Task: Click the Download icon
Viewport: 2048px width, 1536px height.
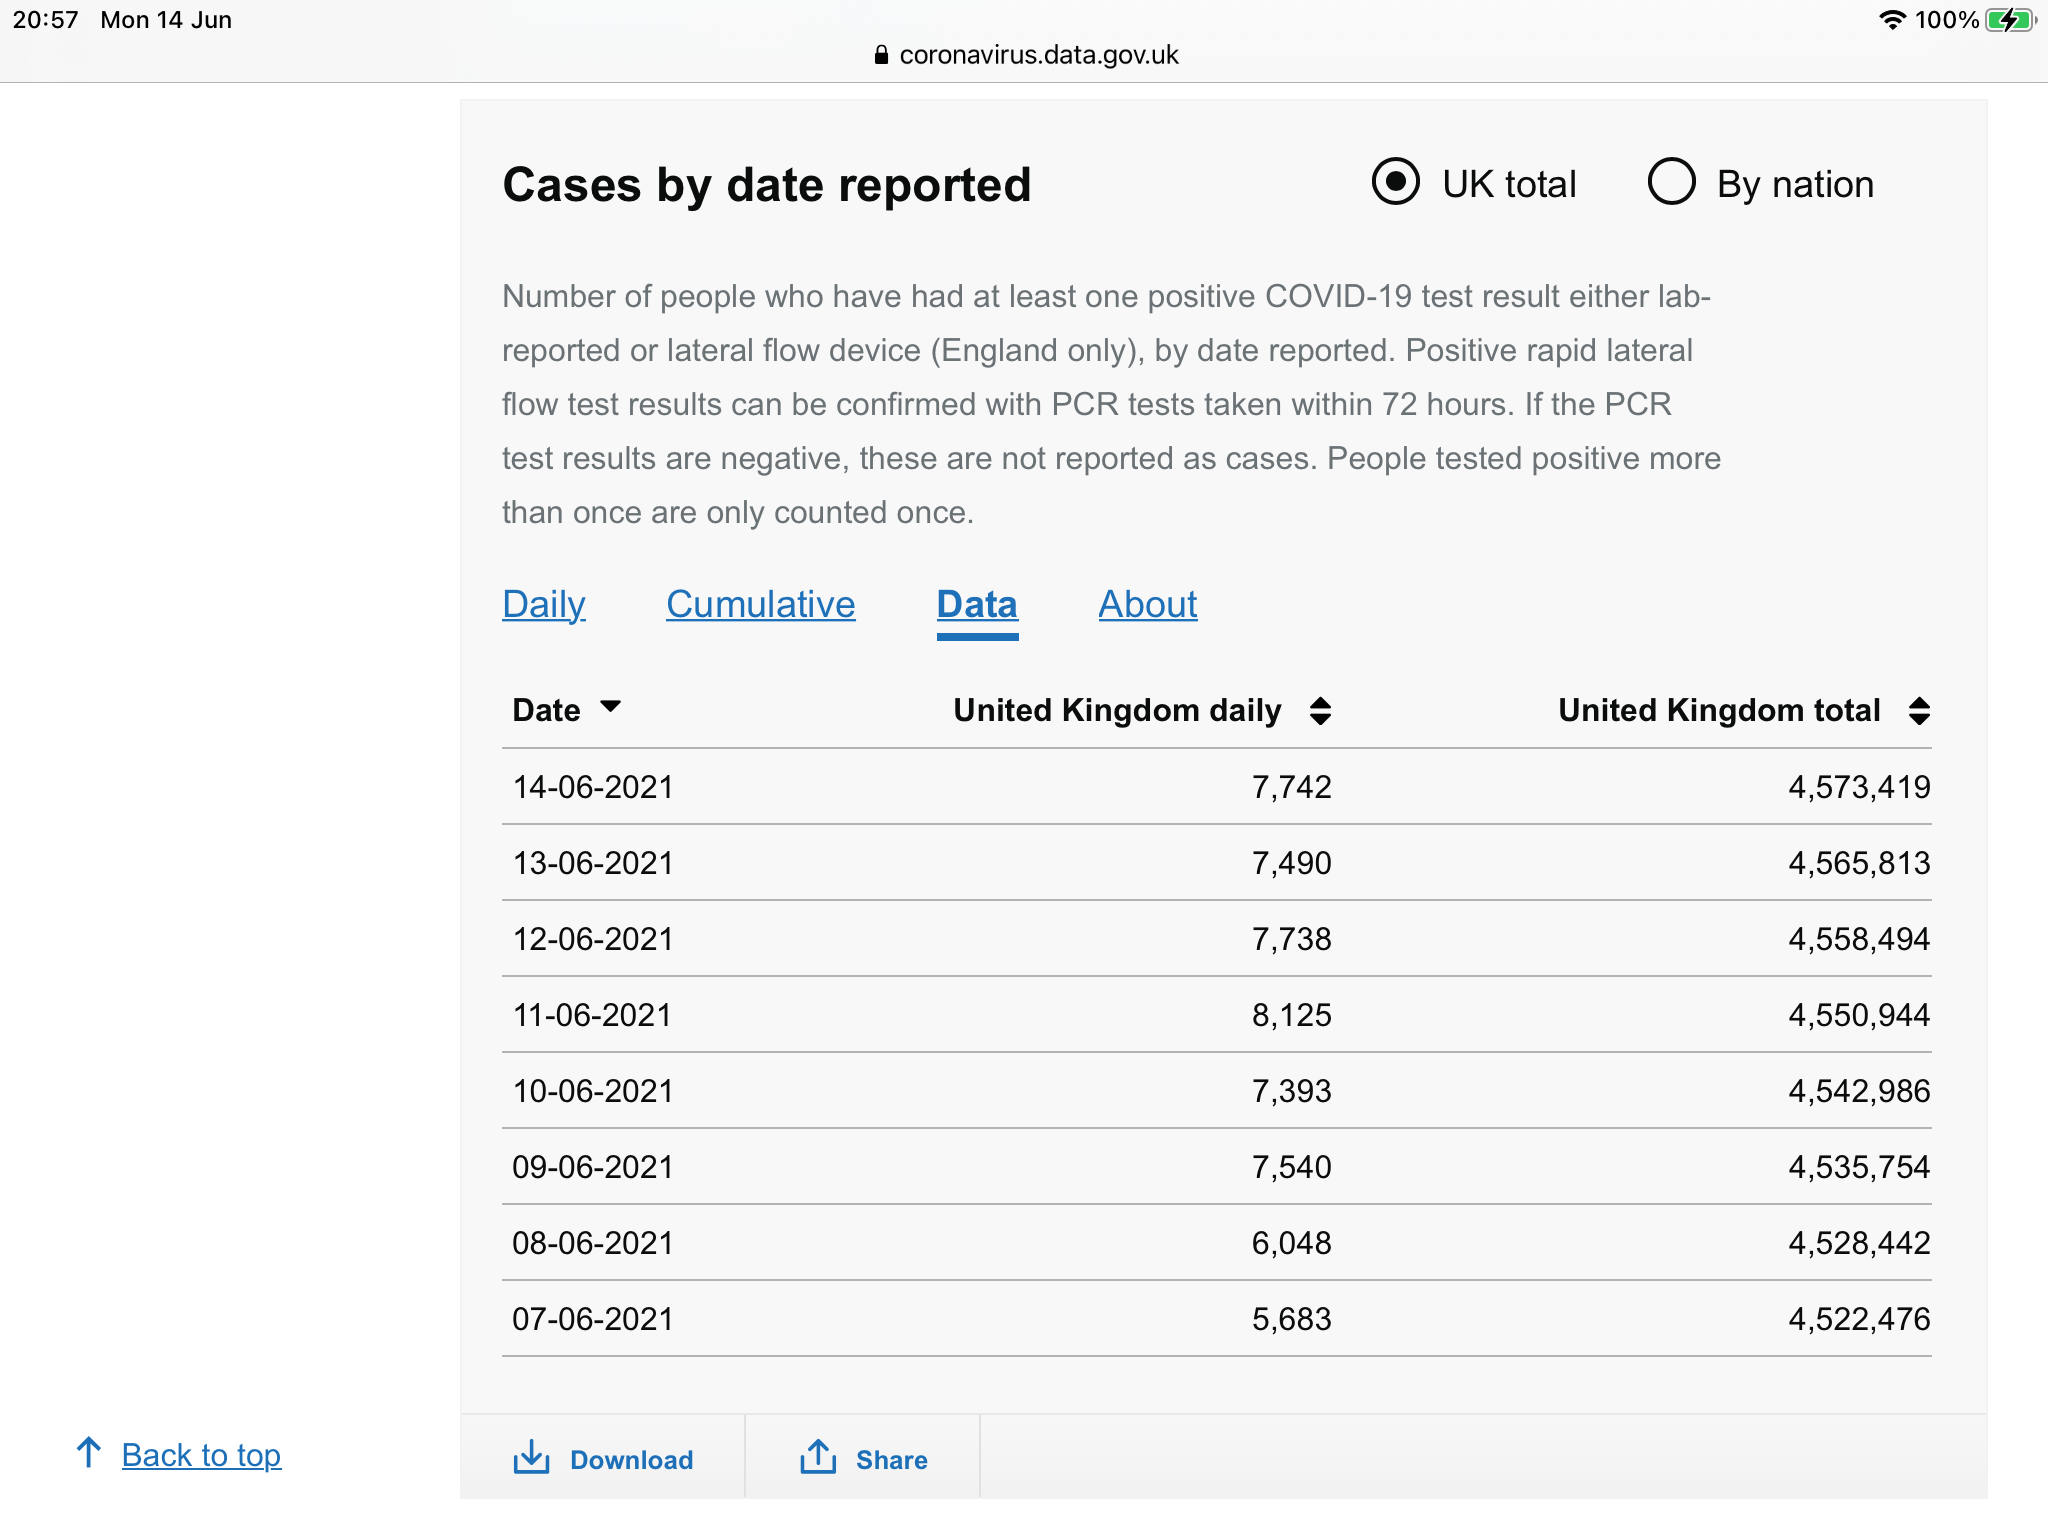Action: click(532, 1458)
